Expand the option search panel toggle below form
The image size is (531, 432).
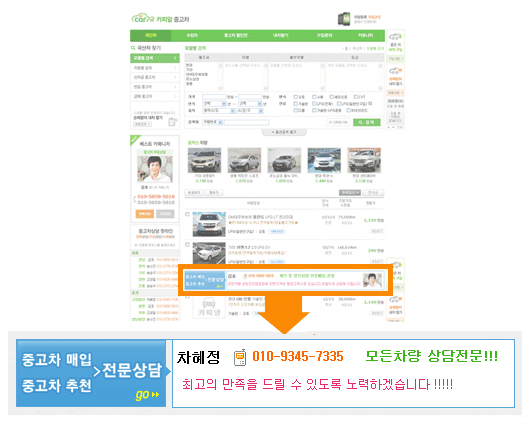[x=284, y=132]
